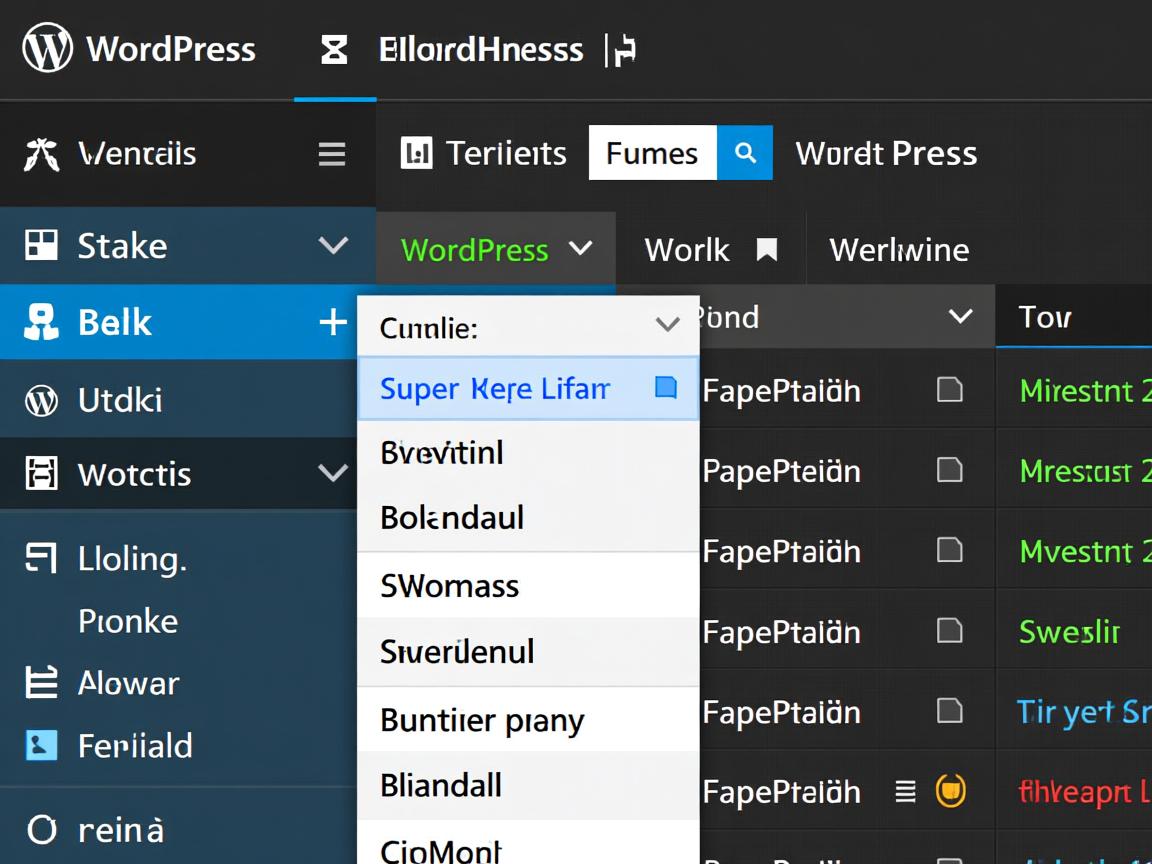Click the Wotctis folder icon
Viewport: 1152px width, 864px height.
tap(42, 473)
